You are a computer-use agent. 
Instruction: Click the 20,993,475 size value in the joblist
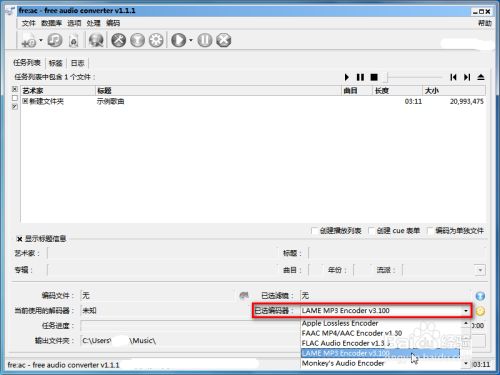pos(467,101)
